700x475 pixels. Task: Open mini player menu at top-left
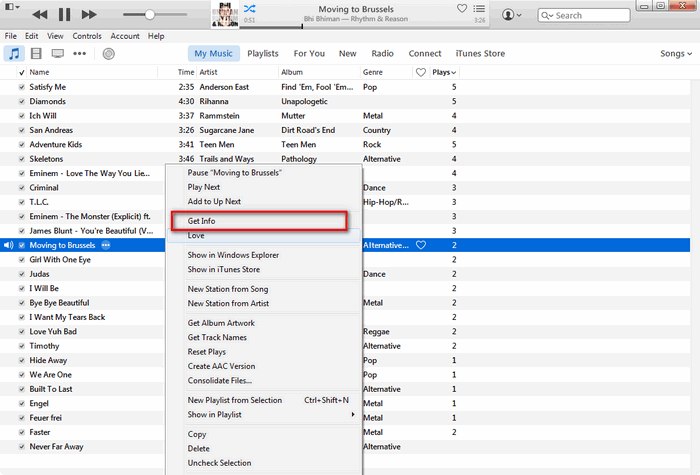tap(12, 6)
